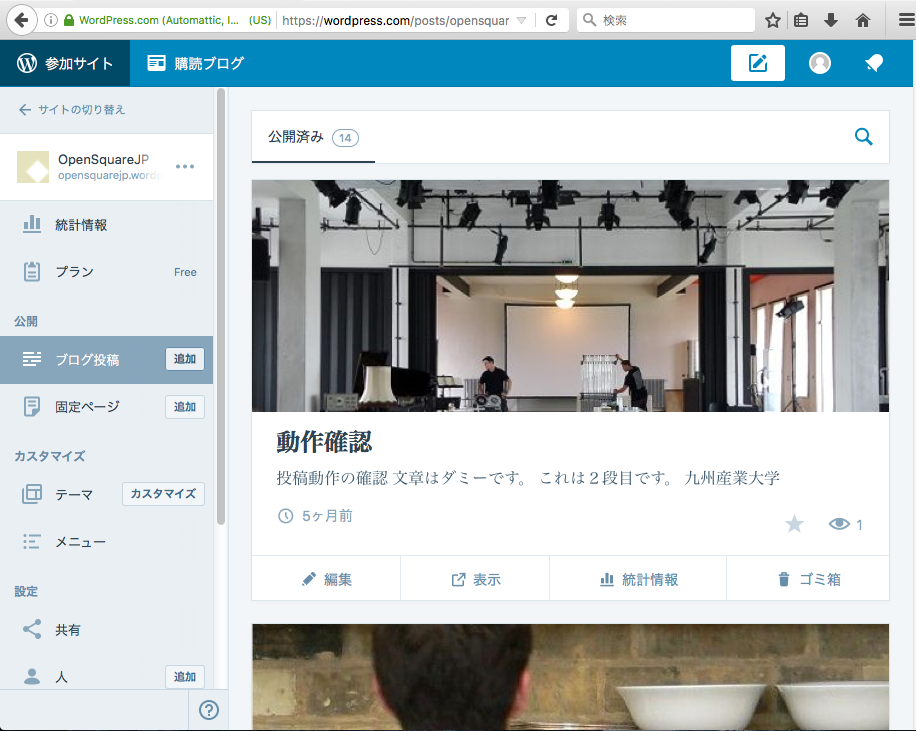
Task: Click the 固定ページ page icon in the sidebar
Action: [33, 407]
